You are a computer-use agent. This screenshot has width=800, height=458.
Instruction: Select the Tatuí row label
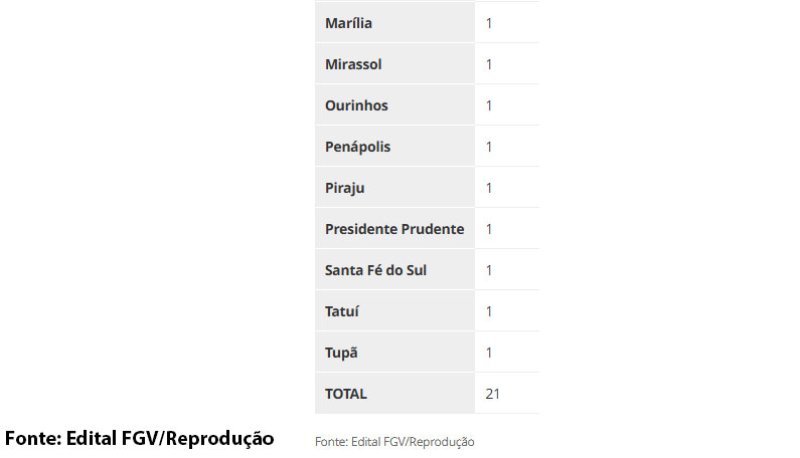(342, 311)
